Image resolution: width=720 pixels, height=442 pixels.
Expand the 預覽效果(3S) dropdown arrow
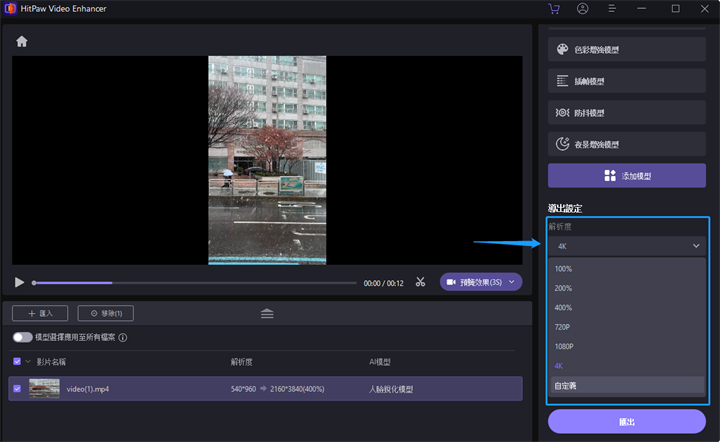[x=512, y=282]
